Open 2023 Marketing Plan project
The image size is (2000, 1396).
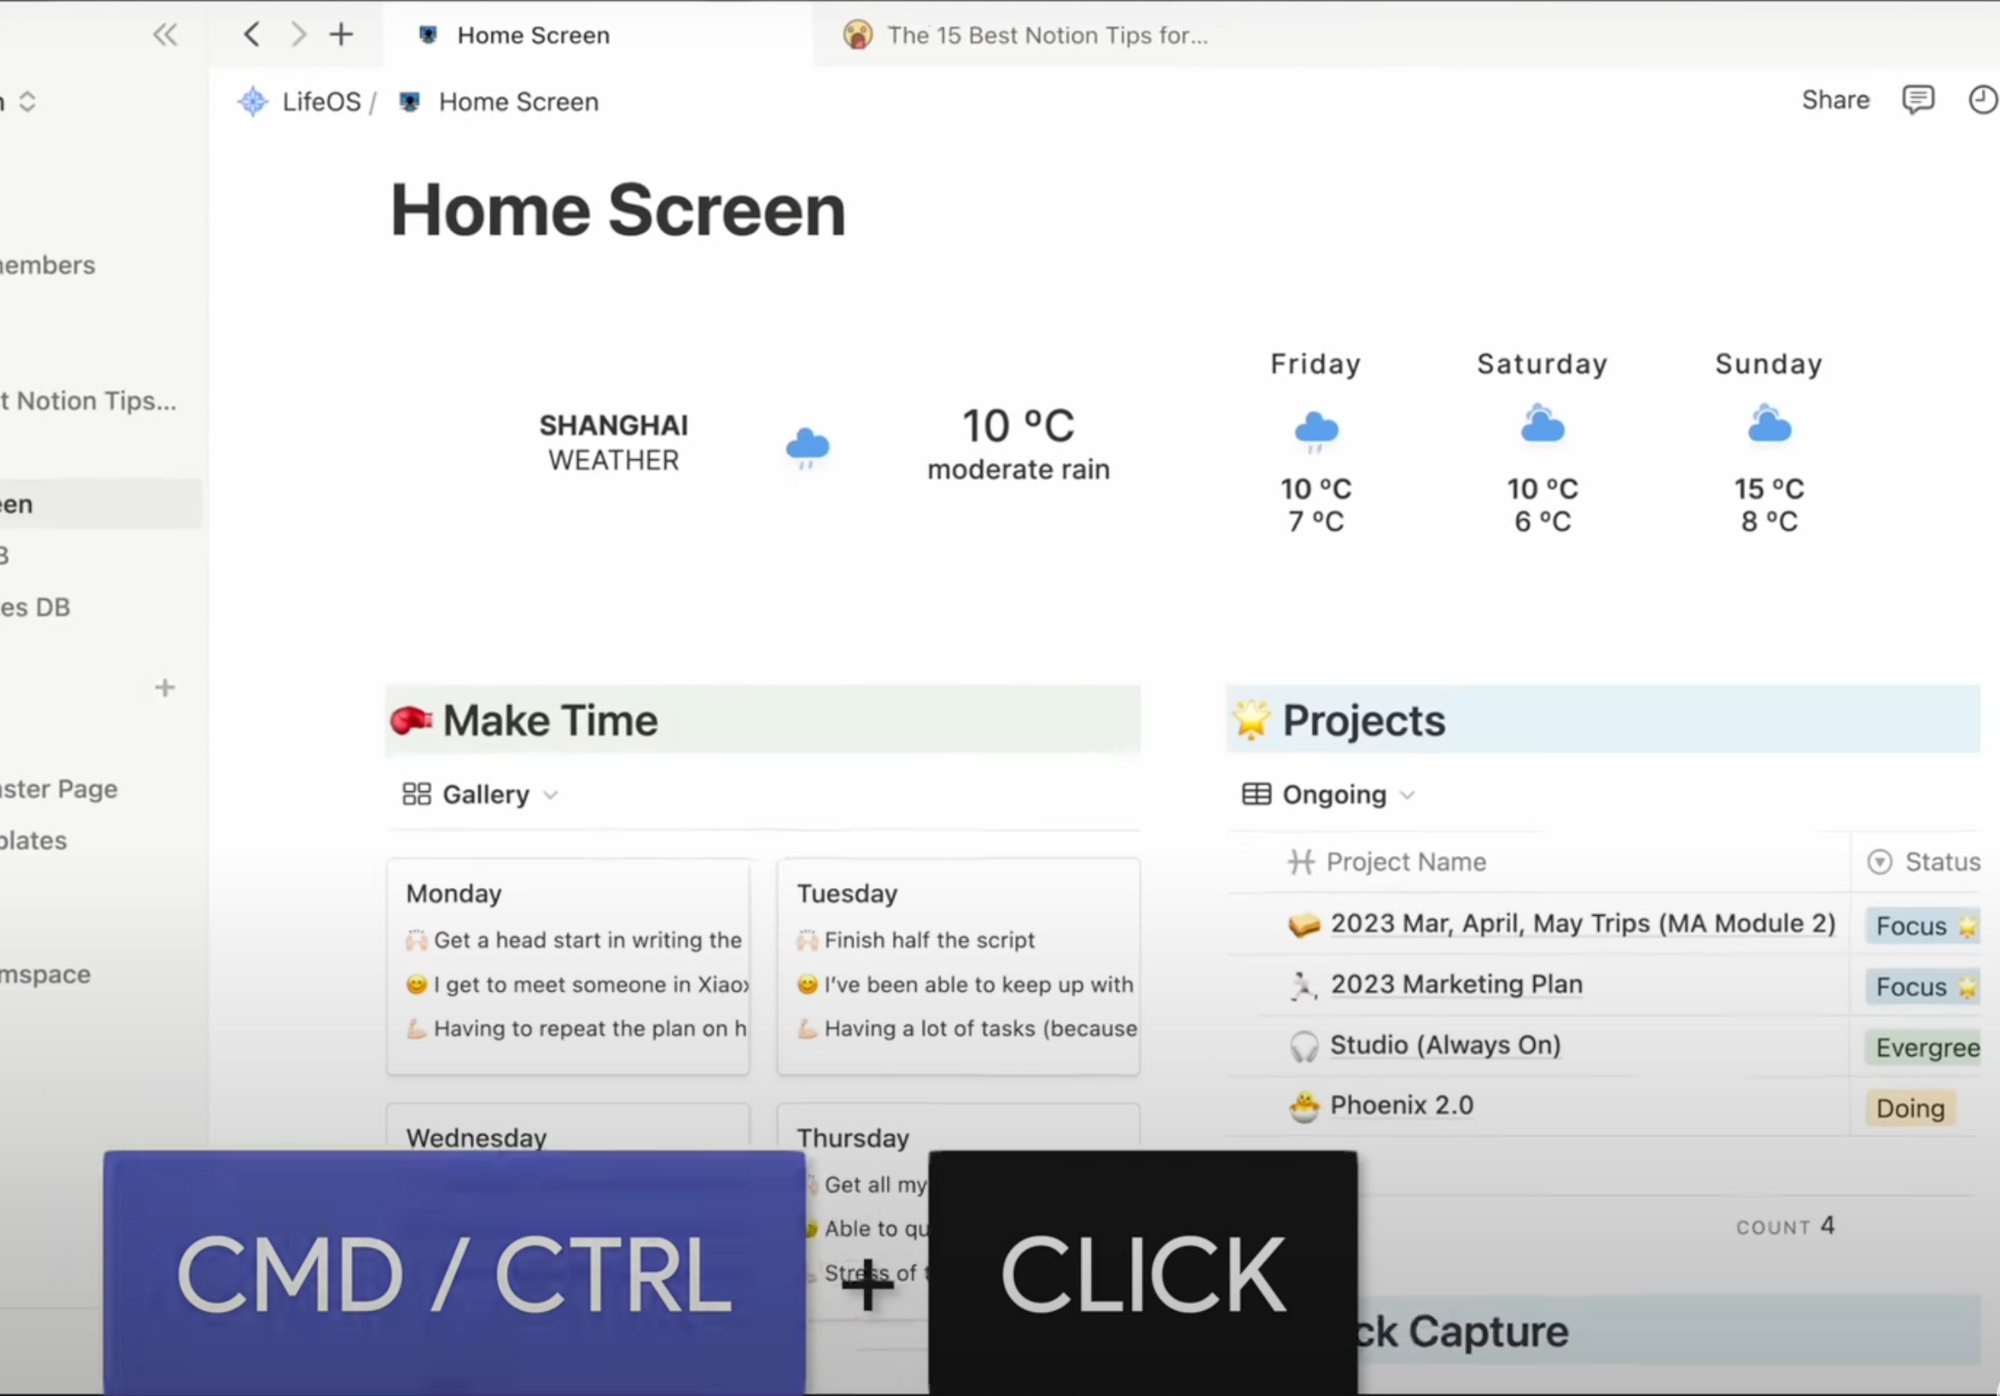1456,985
